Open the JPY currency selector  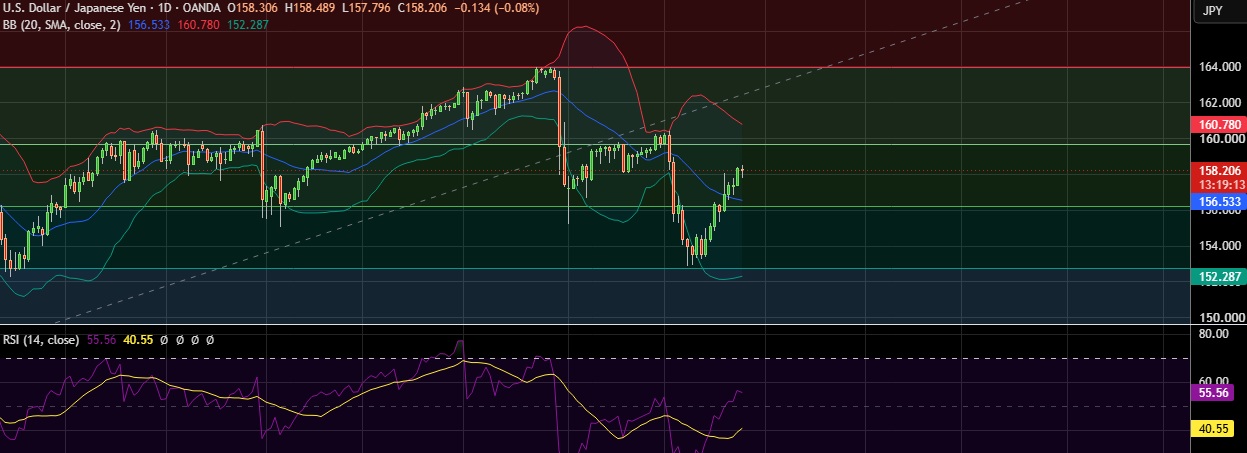click(x=1212, y=10)
